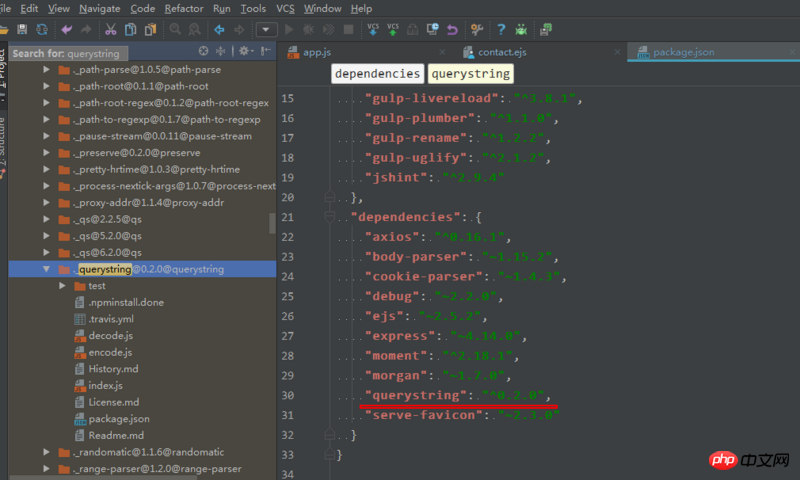Open the Refactor menu
Viewport: 800px width, 480px height.
184,9
